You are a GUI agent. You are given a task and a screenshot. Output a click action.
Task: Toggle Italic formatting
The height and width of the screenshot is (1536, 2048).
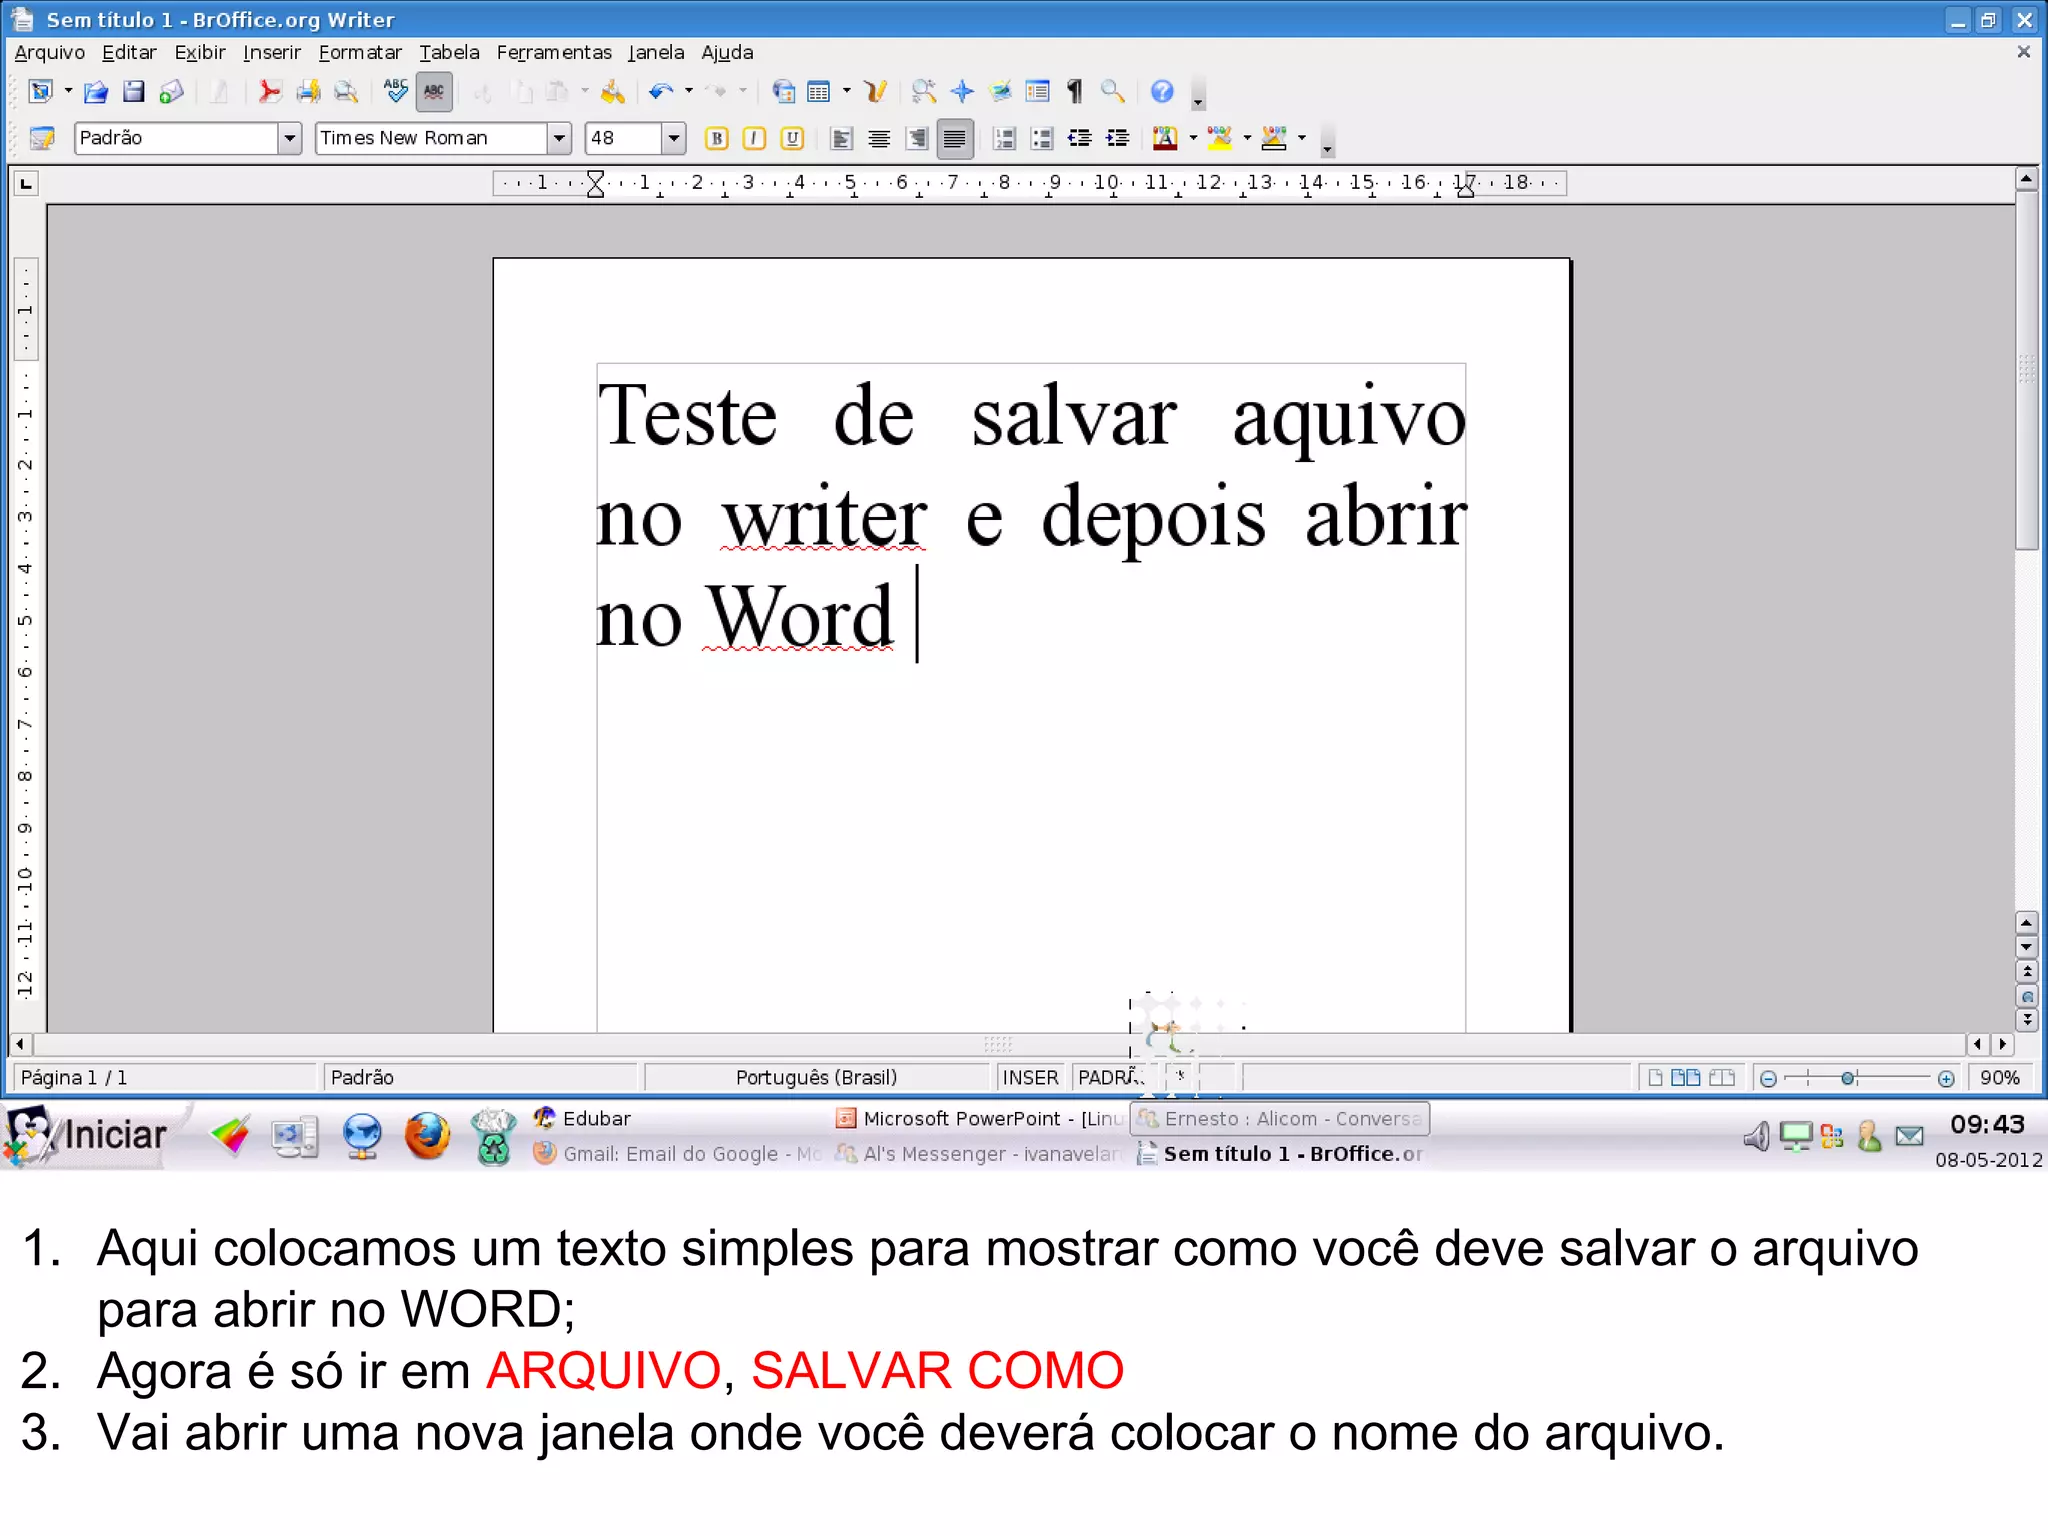(x=755, y=138)
